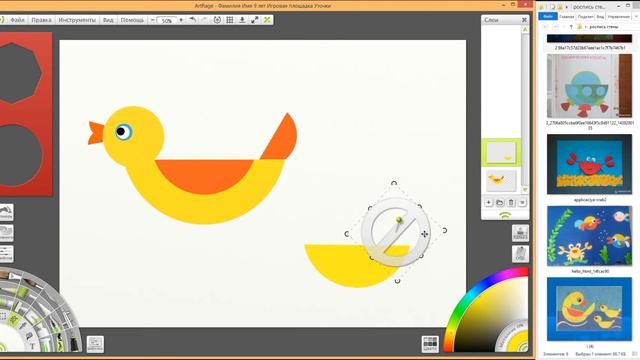The height and width of the screenshot is (360, 640).
Task: Open the fish and crab underwater thumbnail
Action: tap(589, 236)
